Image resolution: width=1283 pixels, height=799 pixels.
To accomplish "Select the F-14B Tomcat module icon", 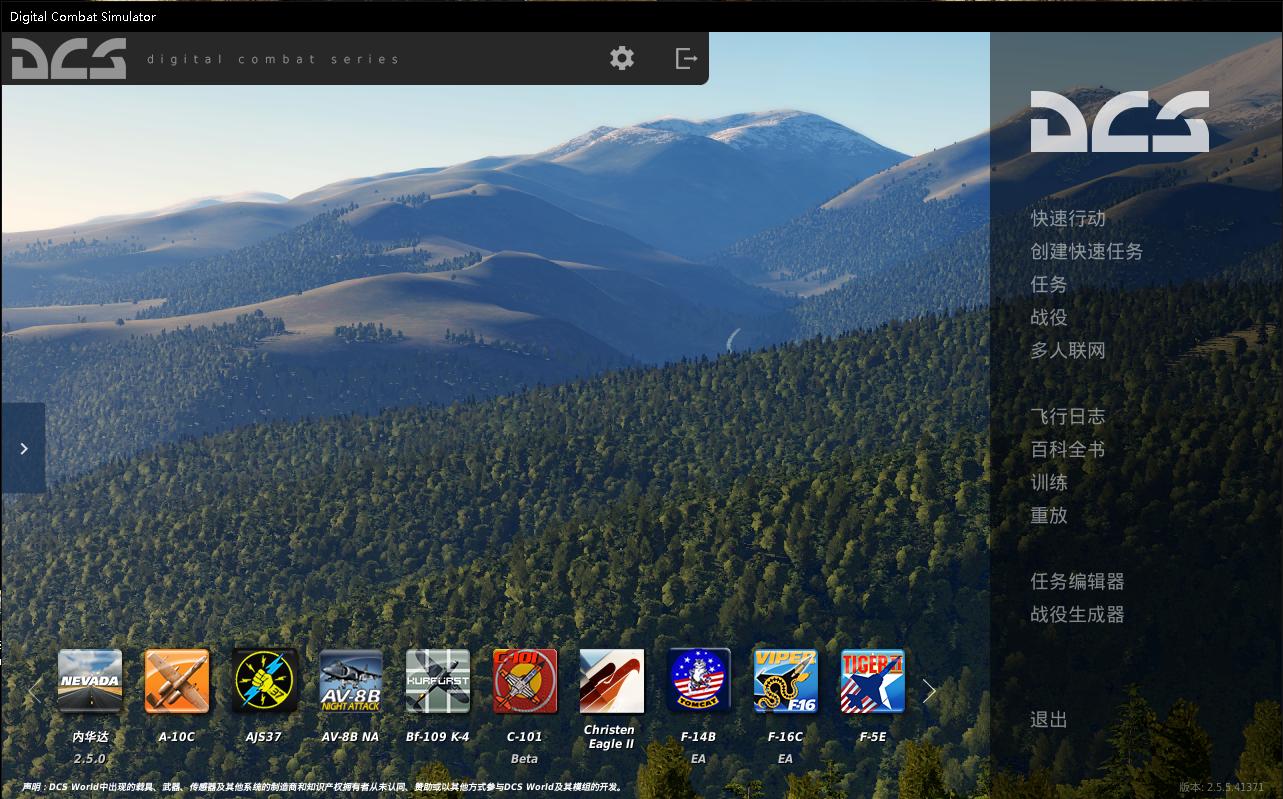I will click(698, 681).
